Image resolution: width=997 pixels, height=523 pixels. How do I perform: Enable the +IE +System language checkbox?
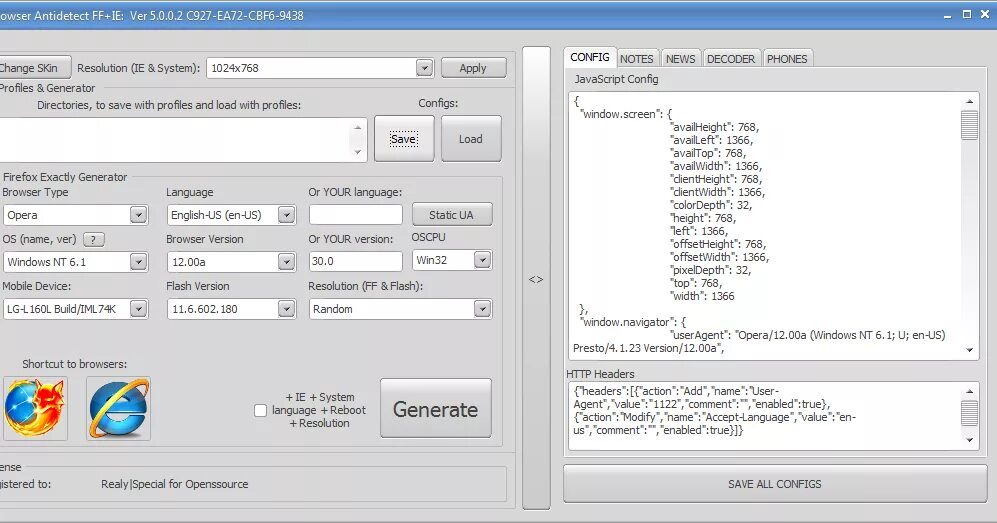261,411
